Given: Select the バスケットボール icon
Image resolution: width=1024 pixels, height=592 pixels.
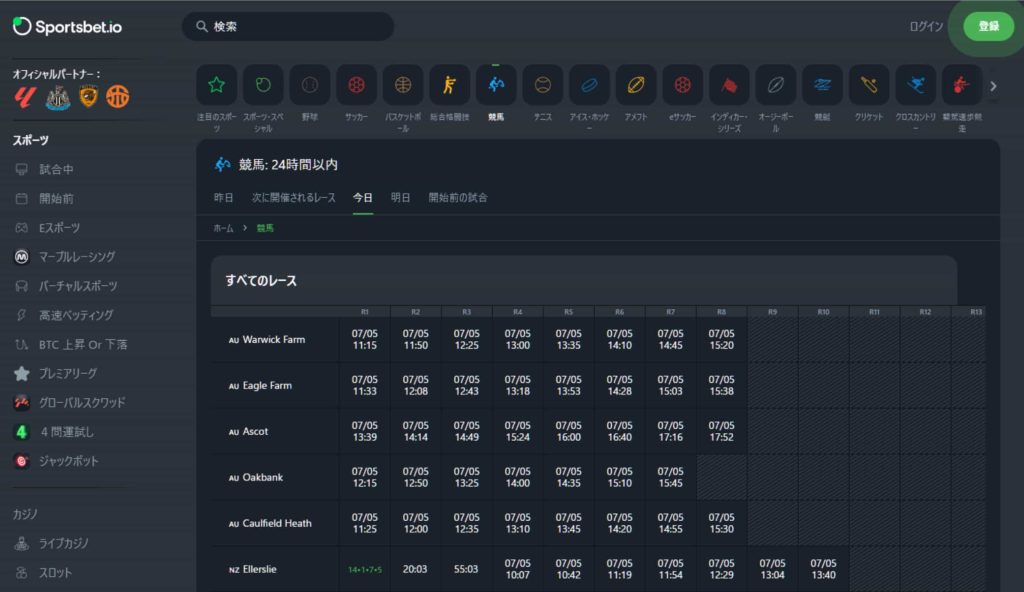Looking at the screenshot, I should (403, 85).
